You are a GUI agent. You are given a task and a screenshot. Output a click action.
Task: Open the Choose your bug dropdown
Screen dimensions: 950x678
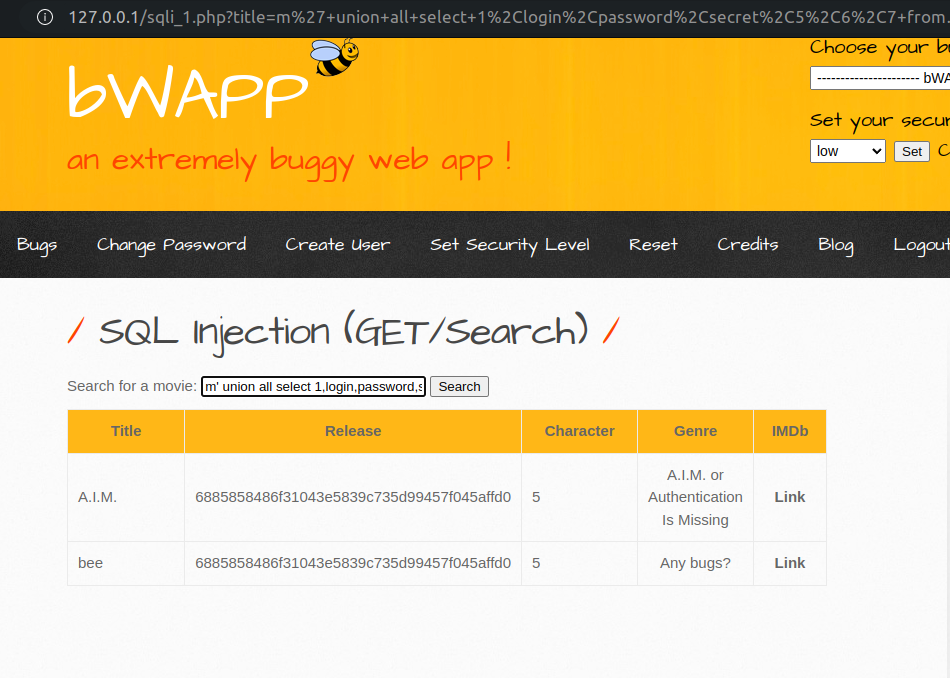(x=880, y=78)
